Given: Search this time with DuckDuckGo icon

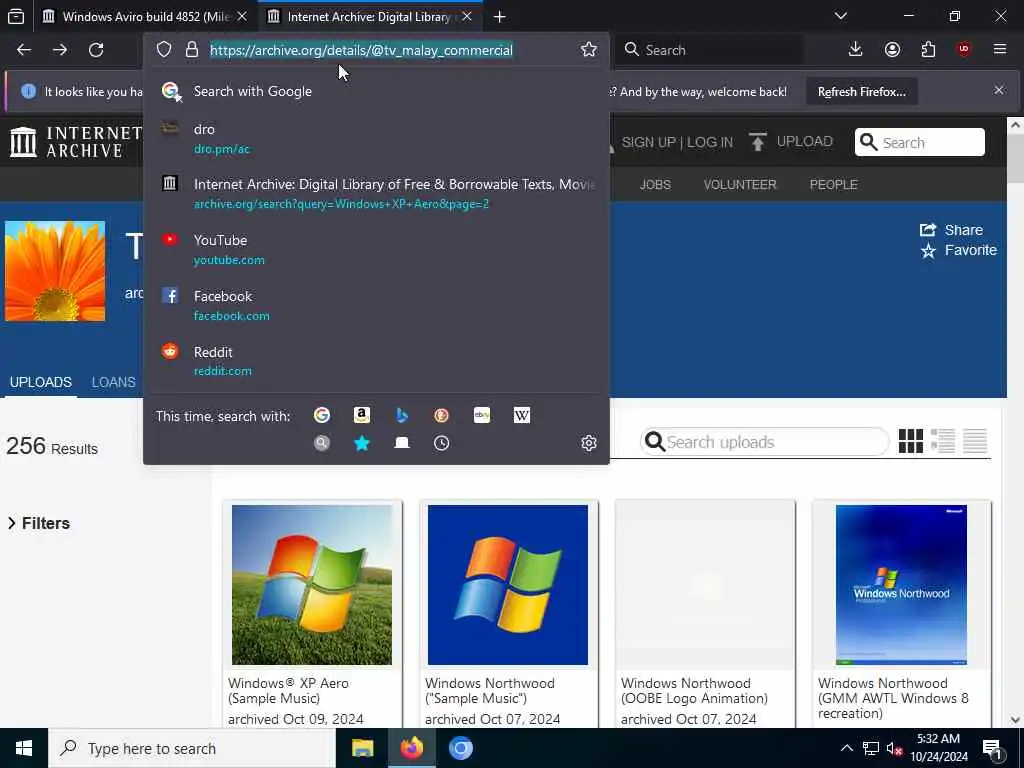Looking at the screenshot, I should [x=441, y=415].
